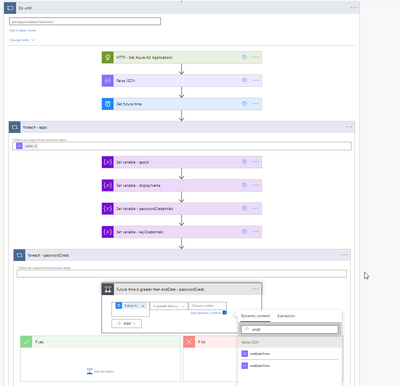Screen dimensions: 400x386
Task: Click the Parse JSON action icon
Action: pos(108,81)
